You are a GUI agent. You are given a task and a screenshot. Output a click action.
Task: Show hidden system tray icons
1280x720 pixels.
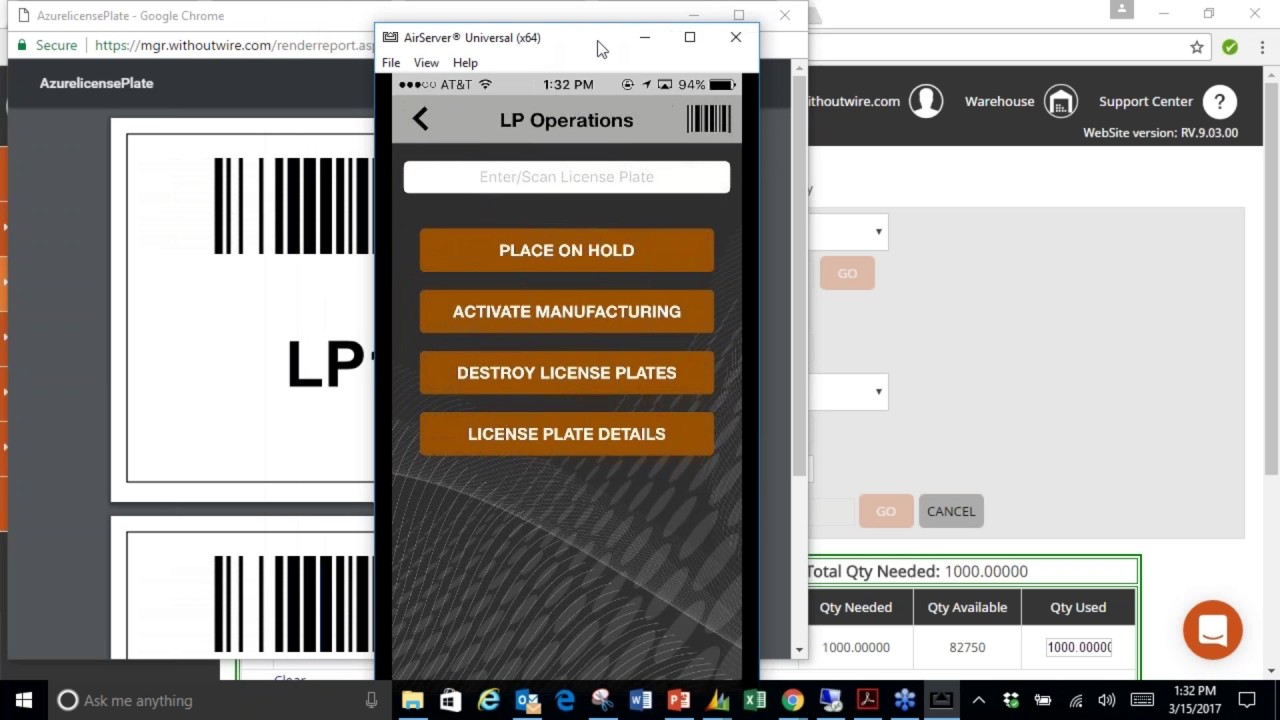(x=979, y=700)
